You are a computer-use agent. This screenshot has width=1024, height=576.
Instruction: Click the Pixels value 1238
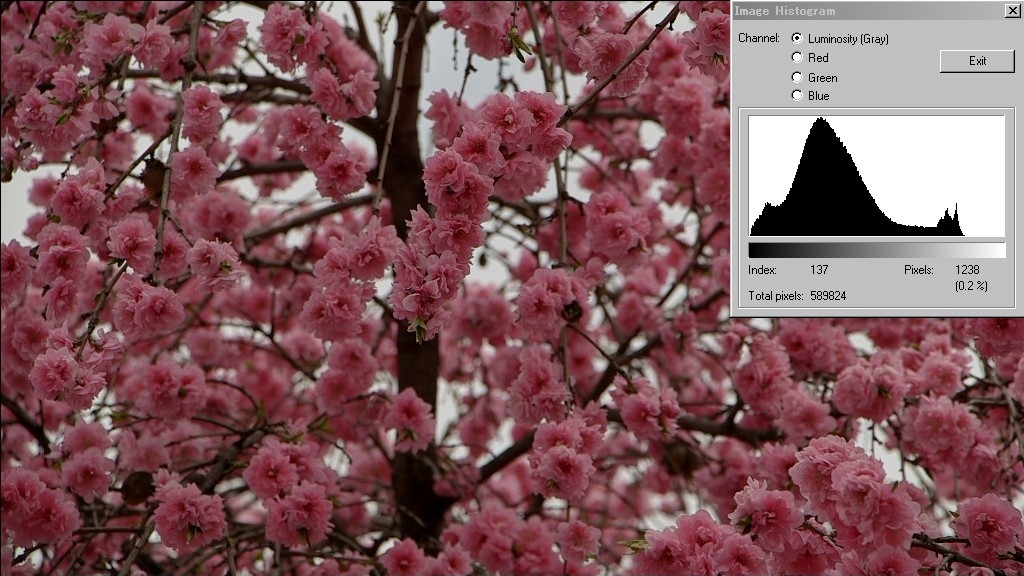point(967,270)
